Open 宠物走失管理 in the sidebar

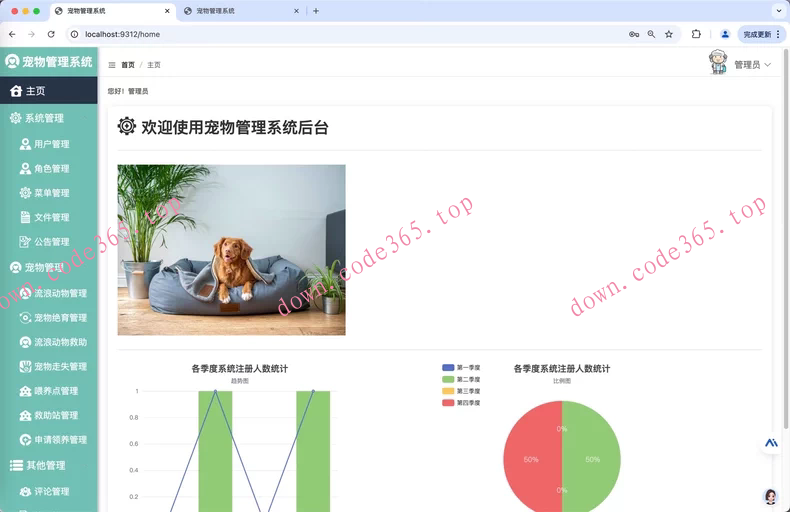click(x=48, y=366)
